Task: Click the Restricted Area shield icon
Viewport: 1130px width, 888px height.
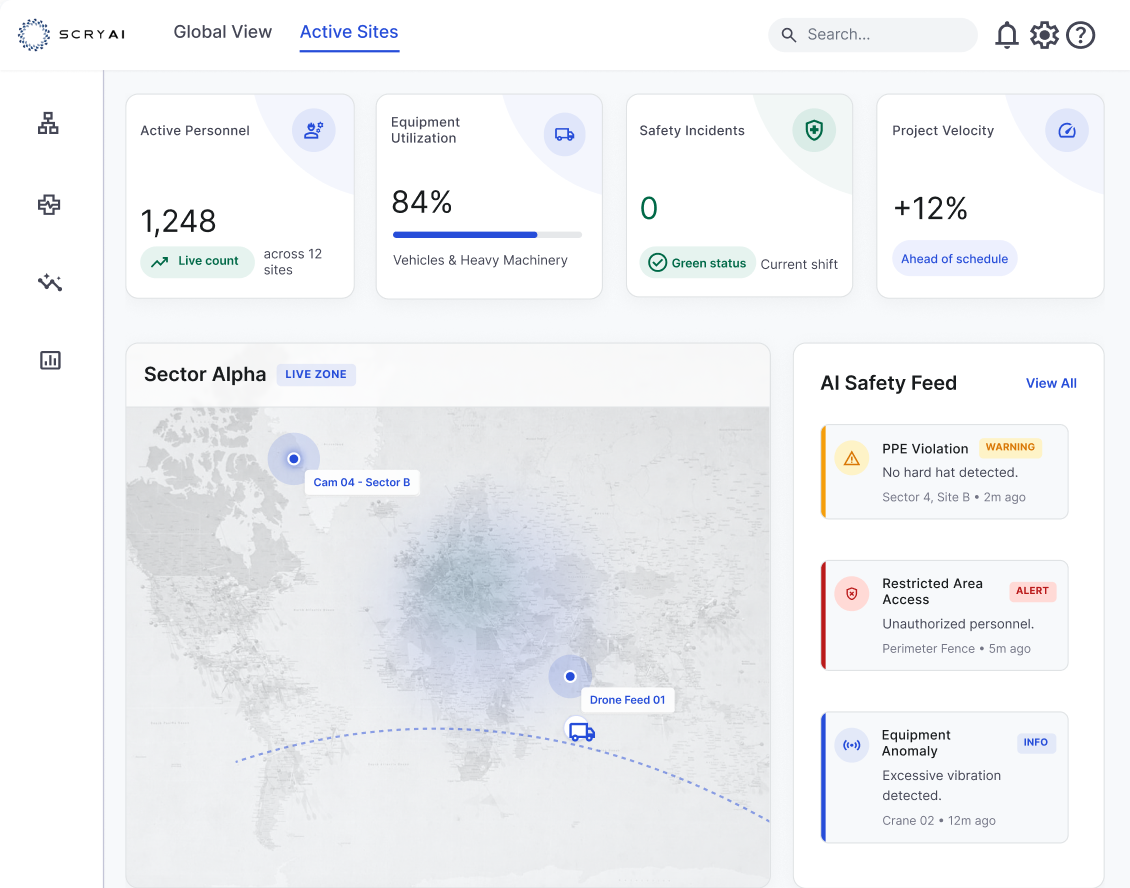Action: pos(852,594)
